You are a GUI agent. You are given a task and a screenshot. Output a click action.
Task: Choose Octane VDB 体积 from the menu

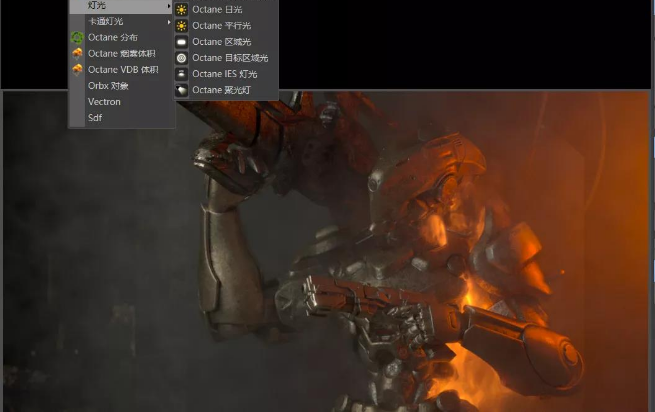pos(121,69)
